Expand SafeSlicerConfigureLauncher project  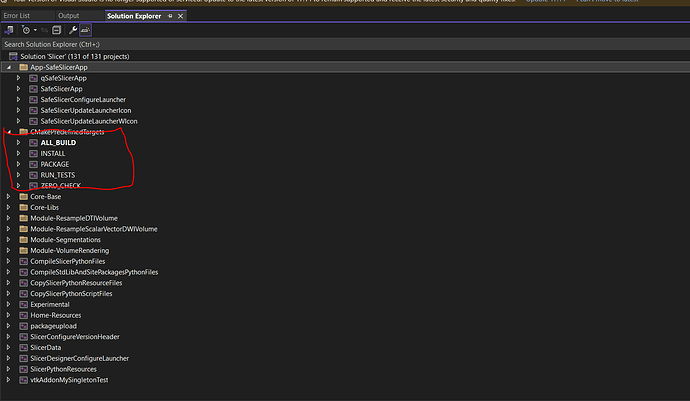[18, 99]
